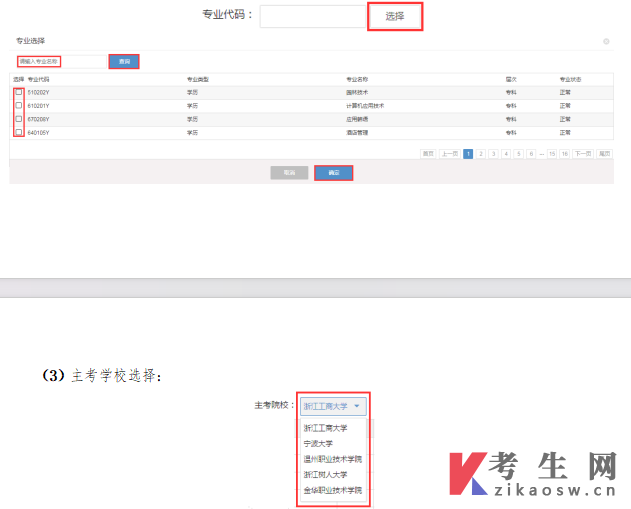The image size is (631, 509).
Task: Click the 专业类型 column header
Action: point(198,79)
